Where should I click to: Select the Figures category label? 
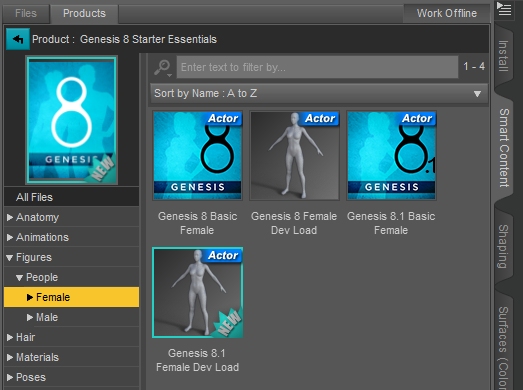(x=34, y=258)
